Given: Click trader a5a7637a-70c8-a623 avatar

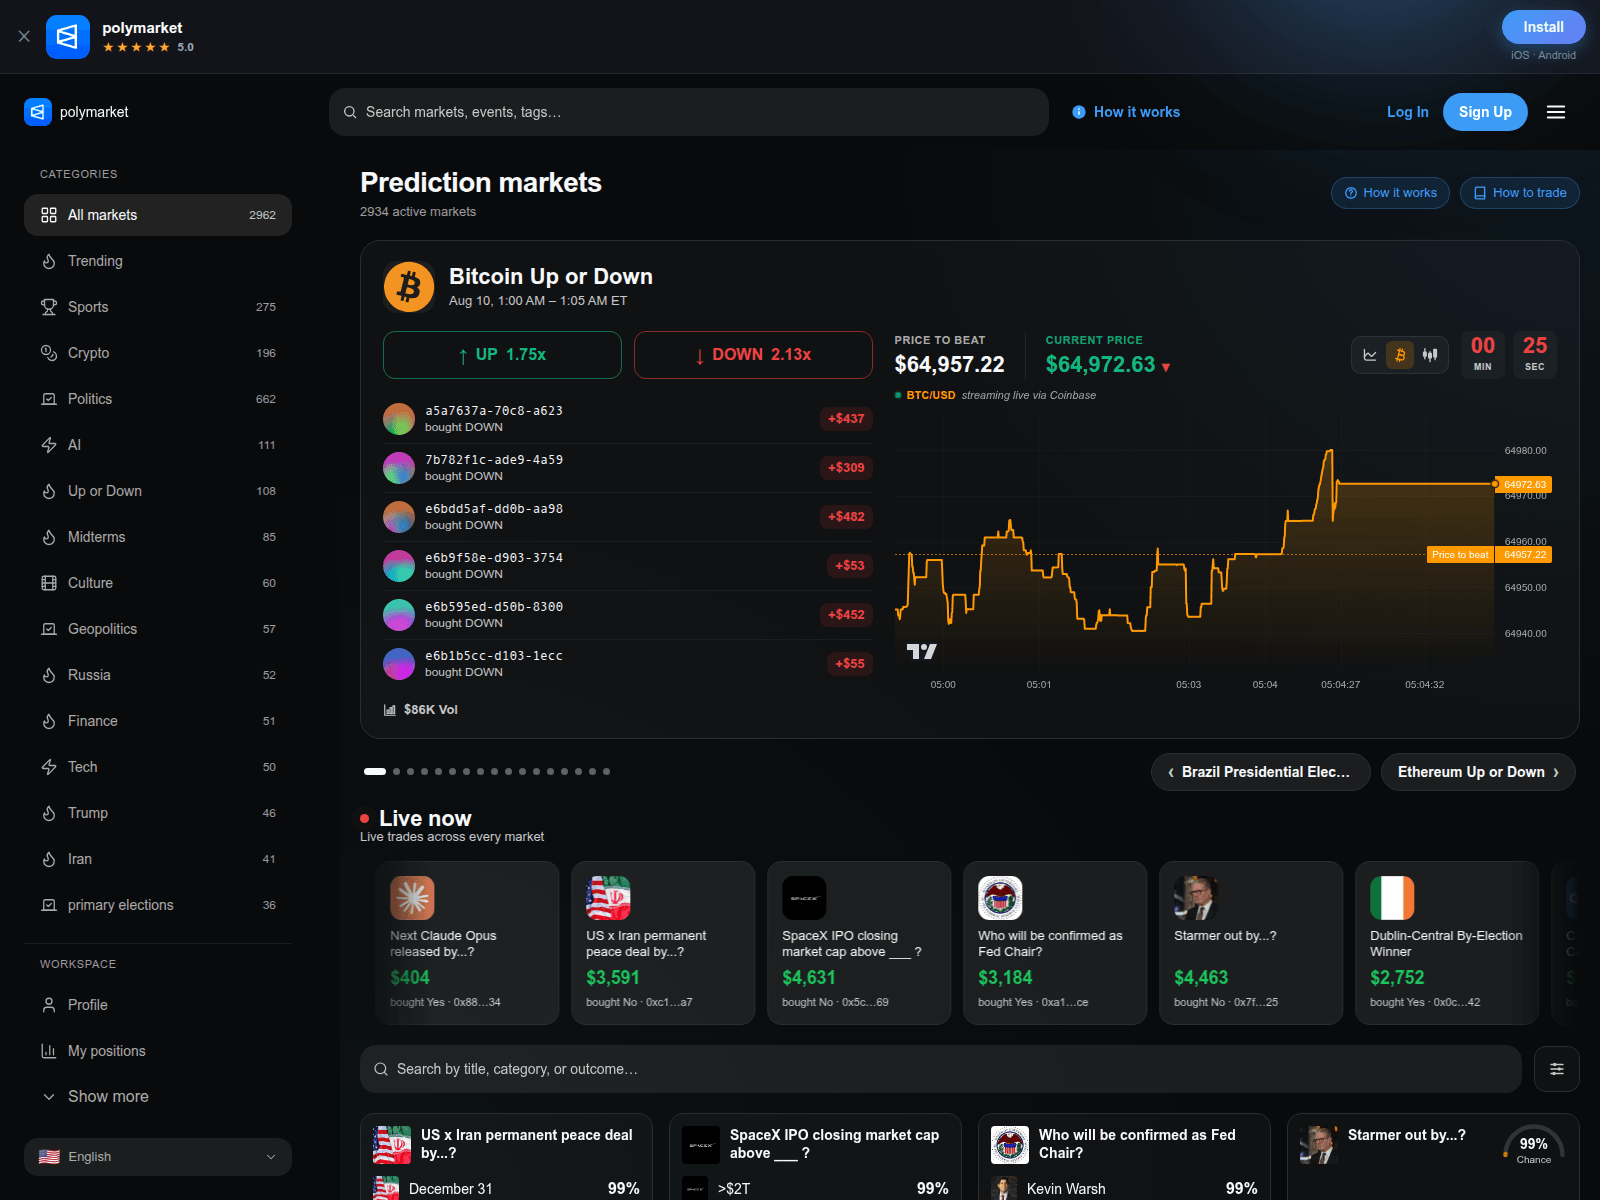Looking at the screenshot, I should coord(399,419).
